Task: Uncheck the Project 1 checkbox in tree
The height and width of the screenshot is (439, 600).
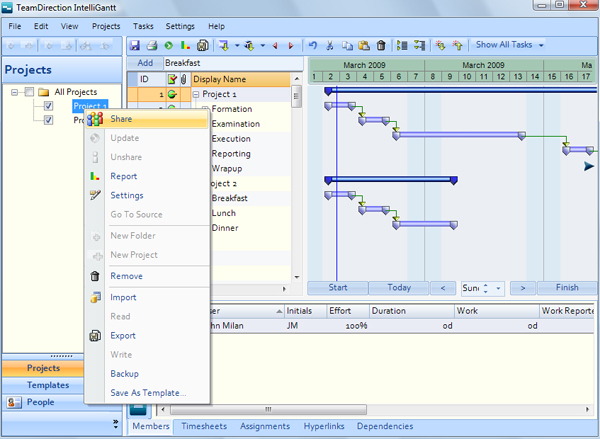Action: point(48,107)
